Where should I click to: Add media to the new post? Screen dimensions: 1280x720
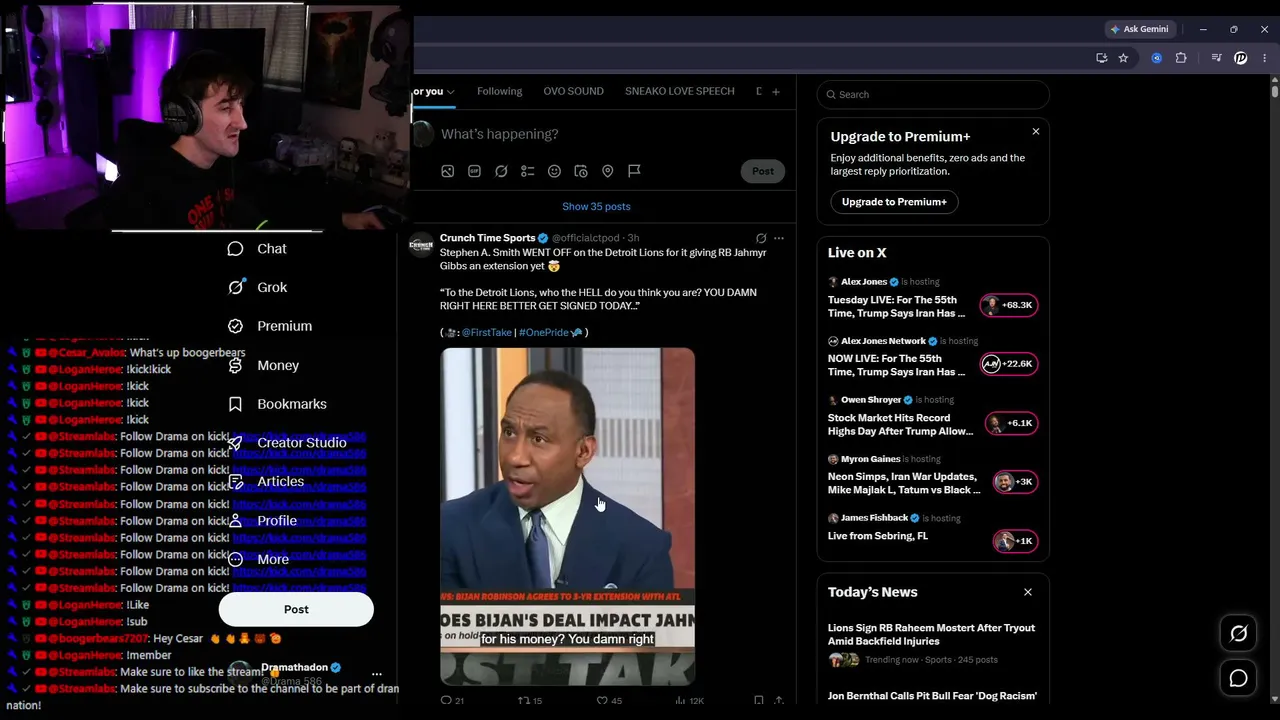tap(448, 172)
